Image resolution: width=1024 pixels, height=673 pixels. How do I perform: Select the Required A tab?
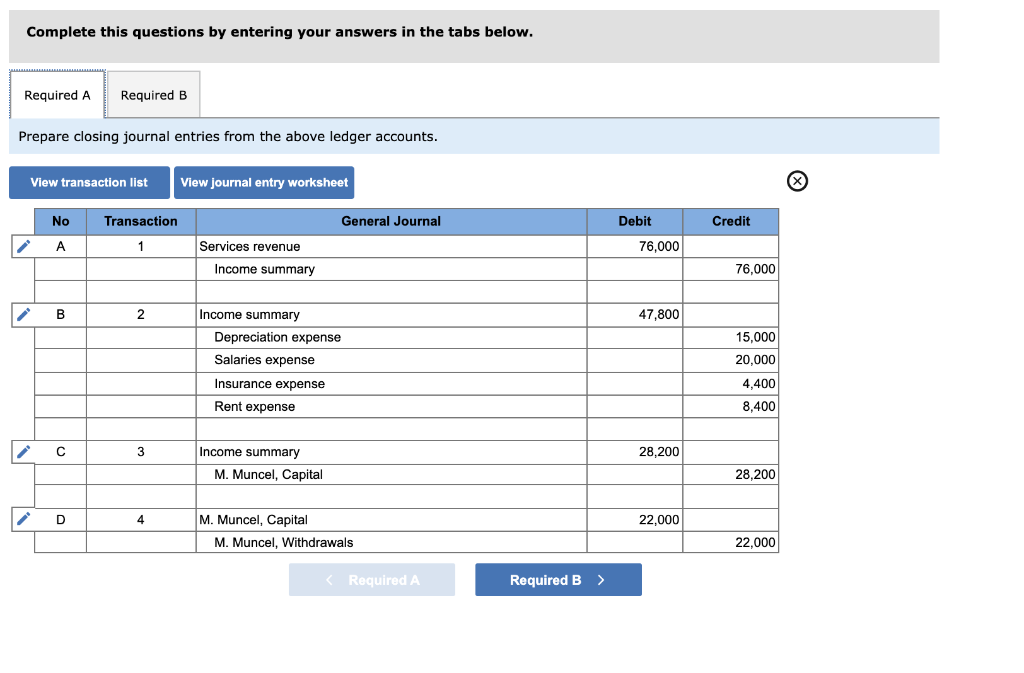click(x=56, y=94)
